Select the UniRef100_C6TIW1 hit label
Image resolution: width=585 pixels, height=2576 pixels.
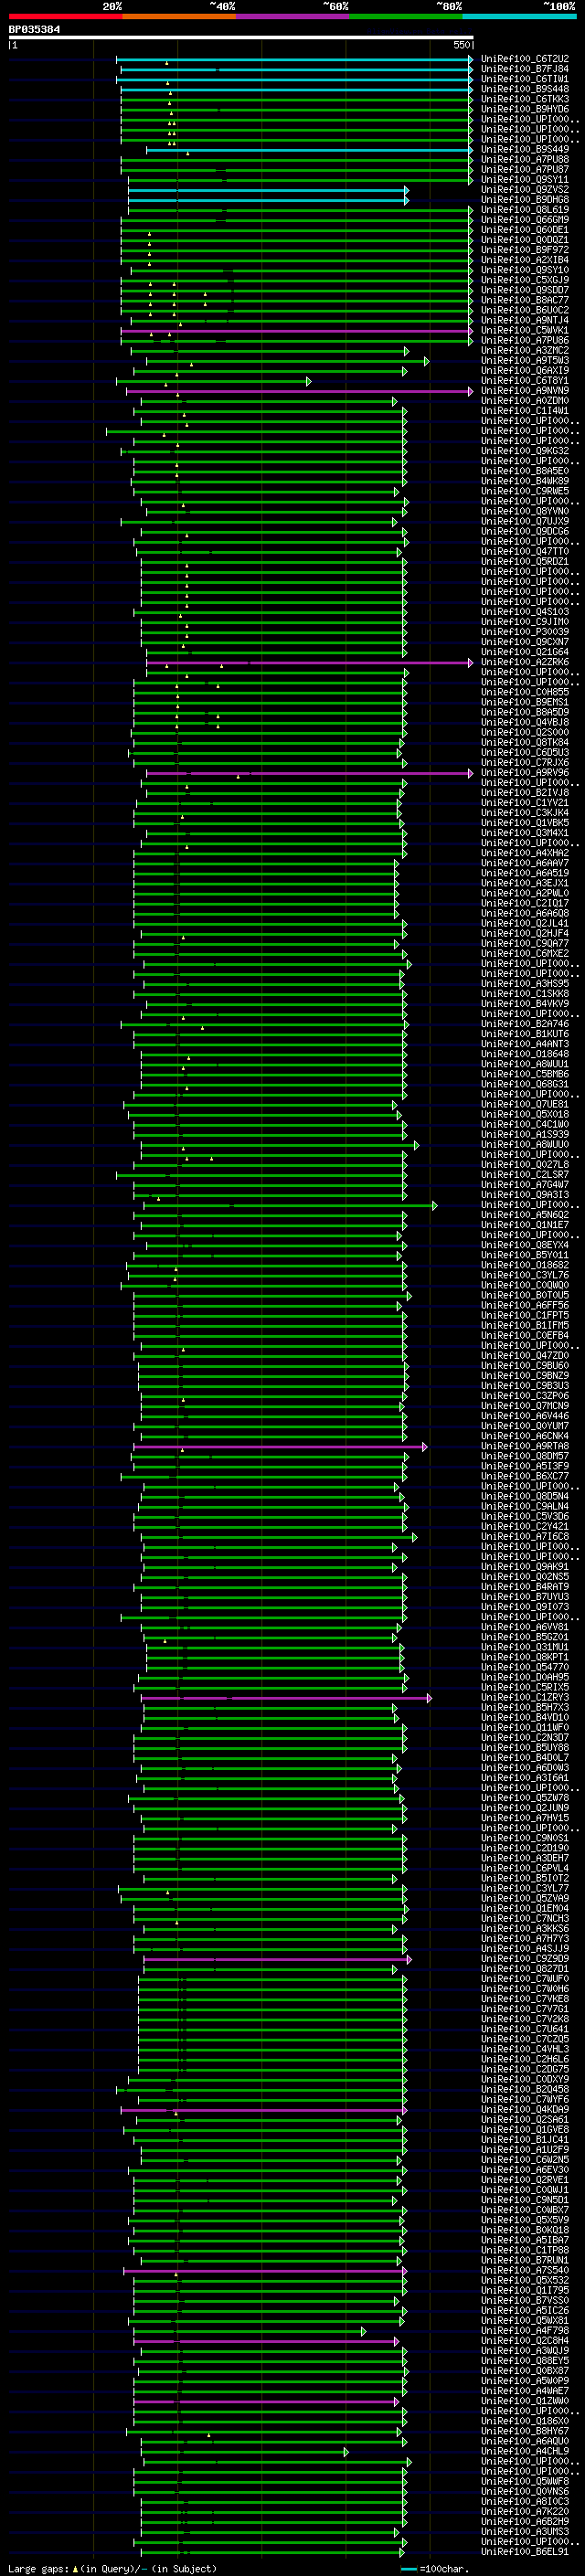(x=525, y=79)
